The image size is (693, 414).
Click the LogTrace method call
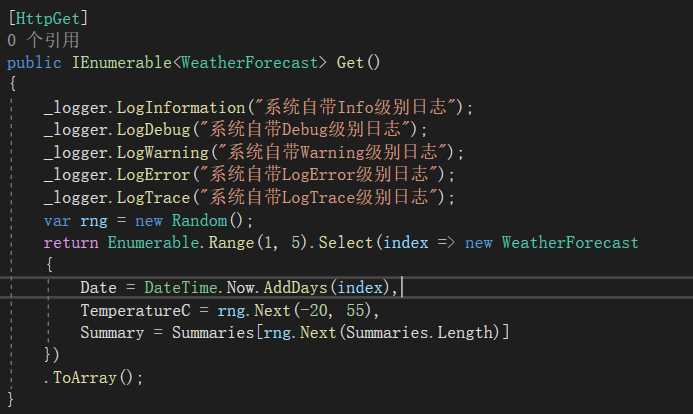pyautogui.click(x=153, y=197)
